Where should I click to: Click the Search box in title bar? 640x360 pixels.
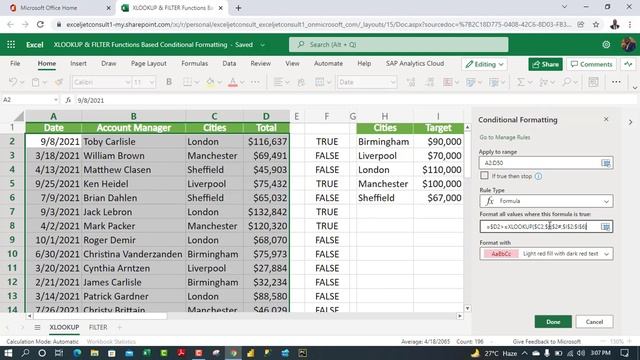point(398,44)
